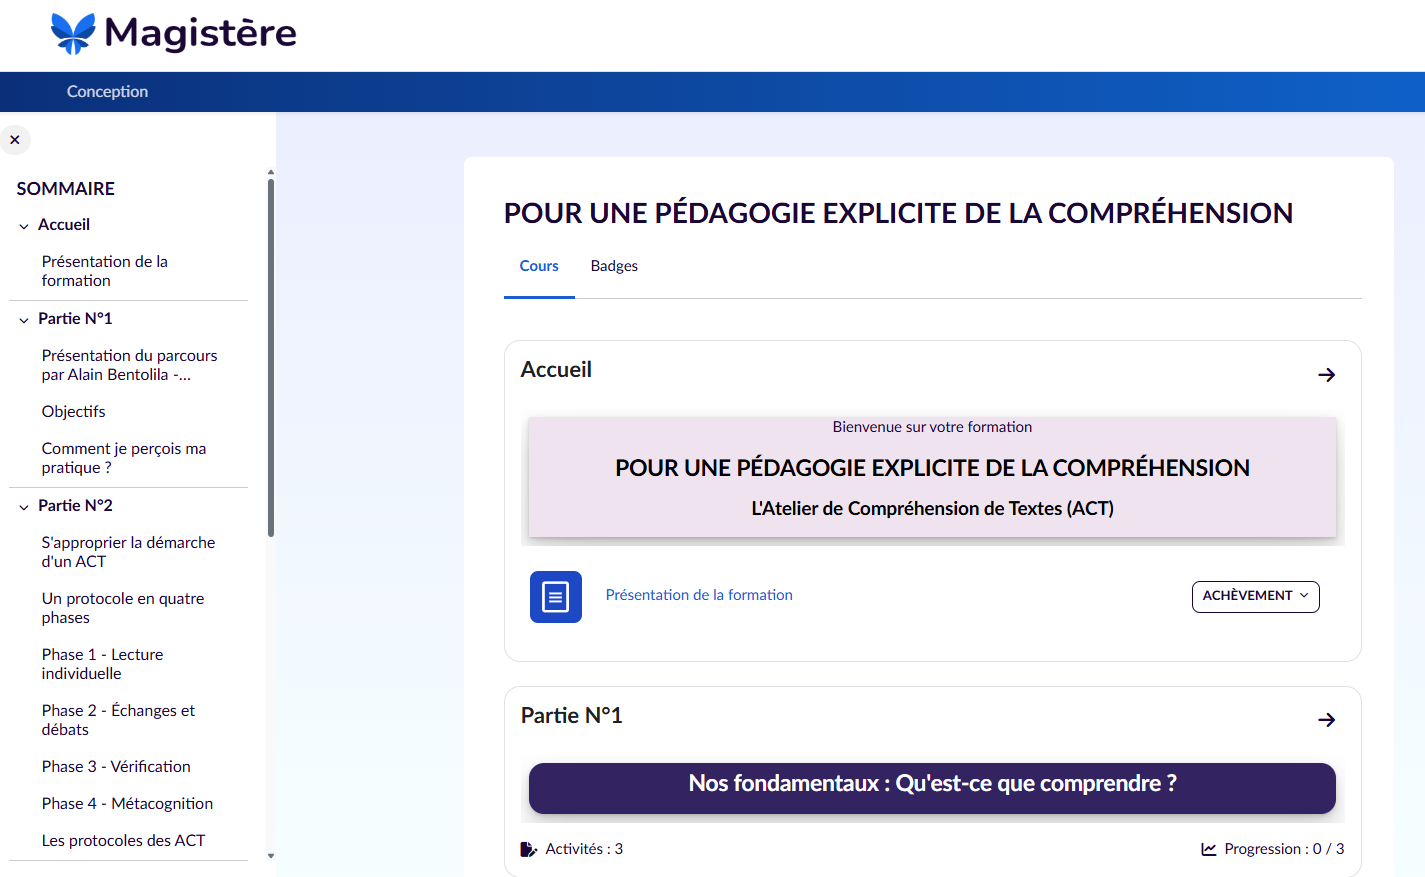Click the arrow to open the Accueil section
1425x877 pixels.
tap(1327, 375)
